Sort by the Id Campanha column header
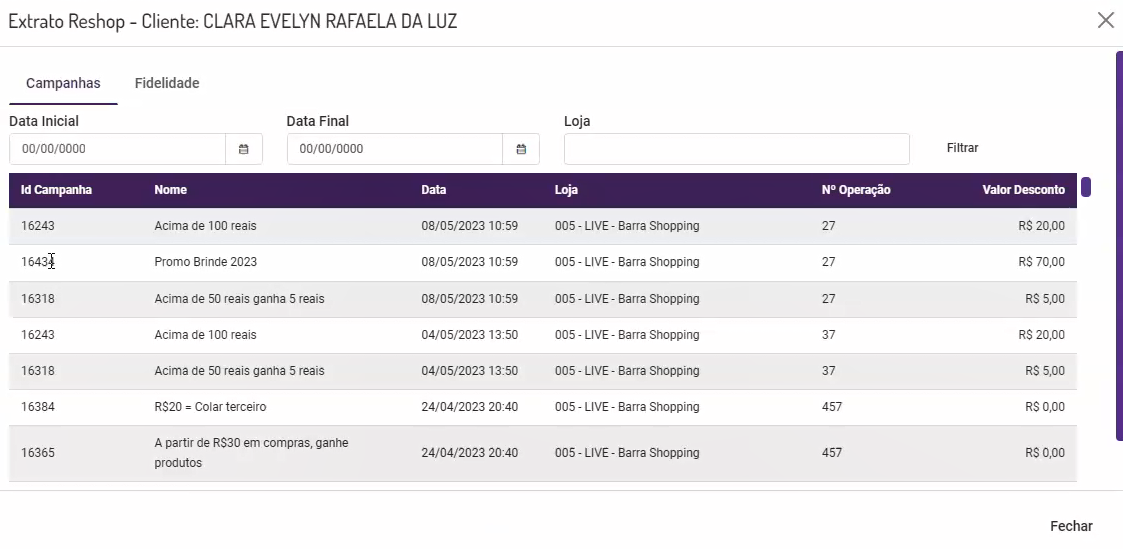The image size is (1123, 549). point(56,190)
